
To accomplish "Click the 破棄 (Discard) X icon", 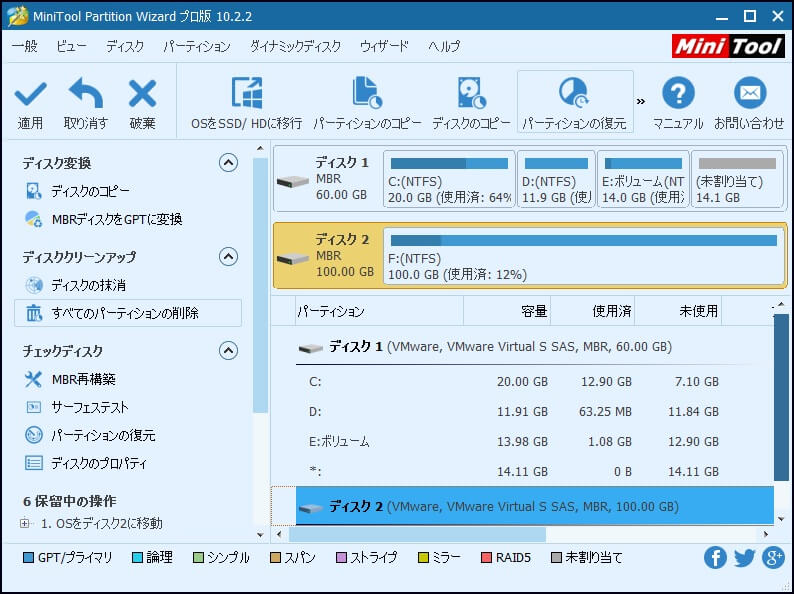I will point(142,96).
